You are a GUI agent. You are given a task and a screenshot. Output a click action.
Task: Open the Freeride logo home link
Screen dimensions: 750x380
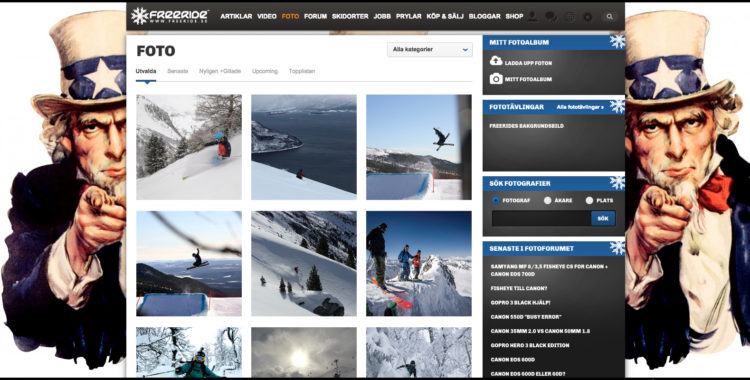pos(170,16)
